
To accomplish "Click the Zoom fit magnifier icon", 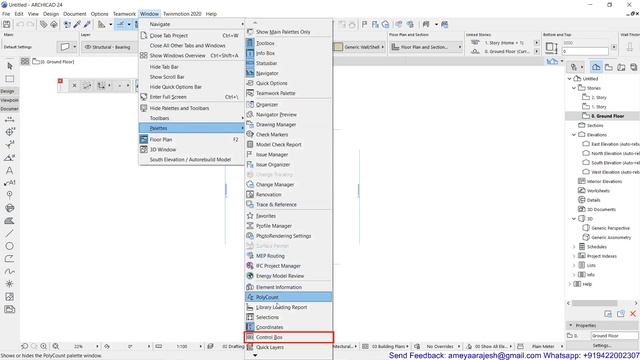I will click(56, 346).
